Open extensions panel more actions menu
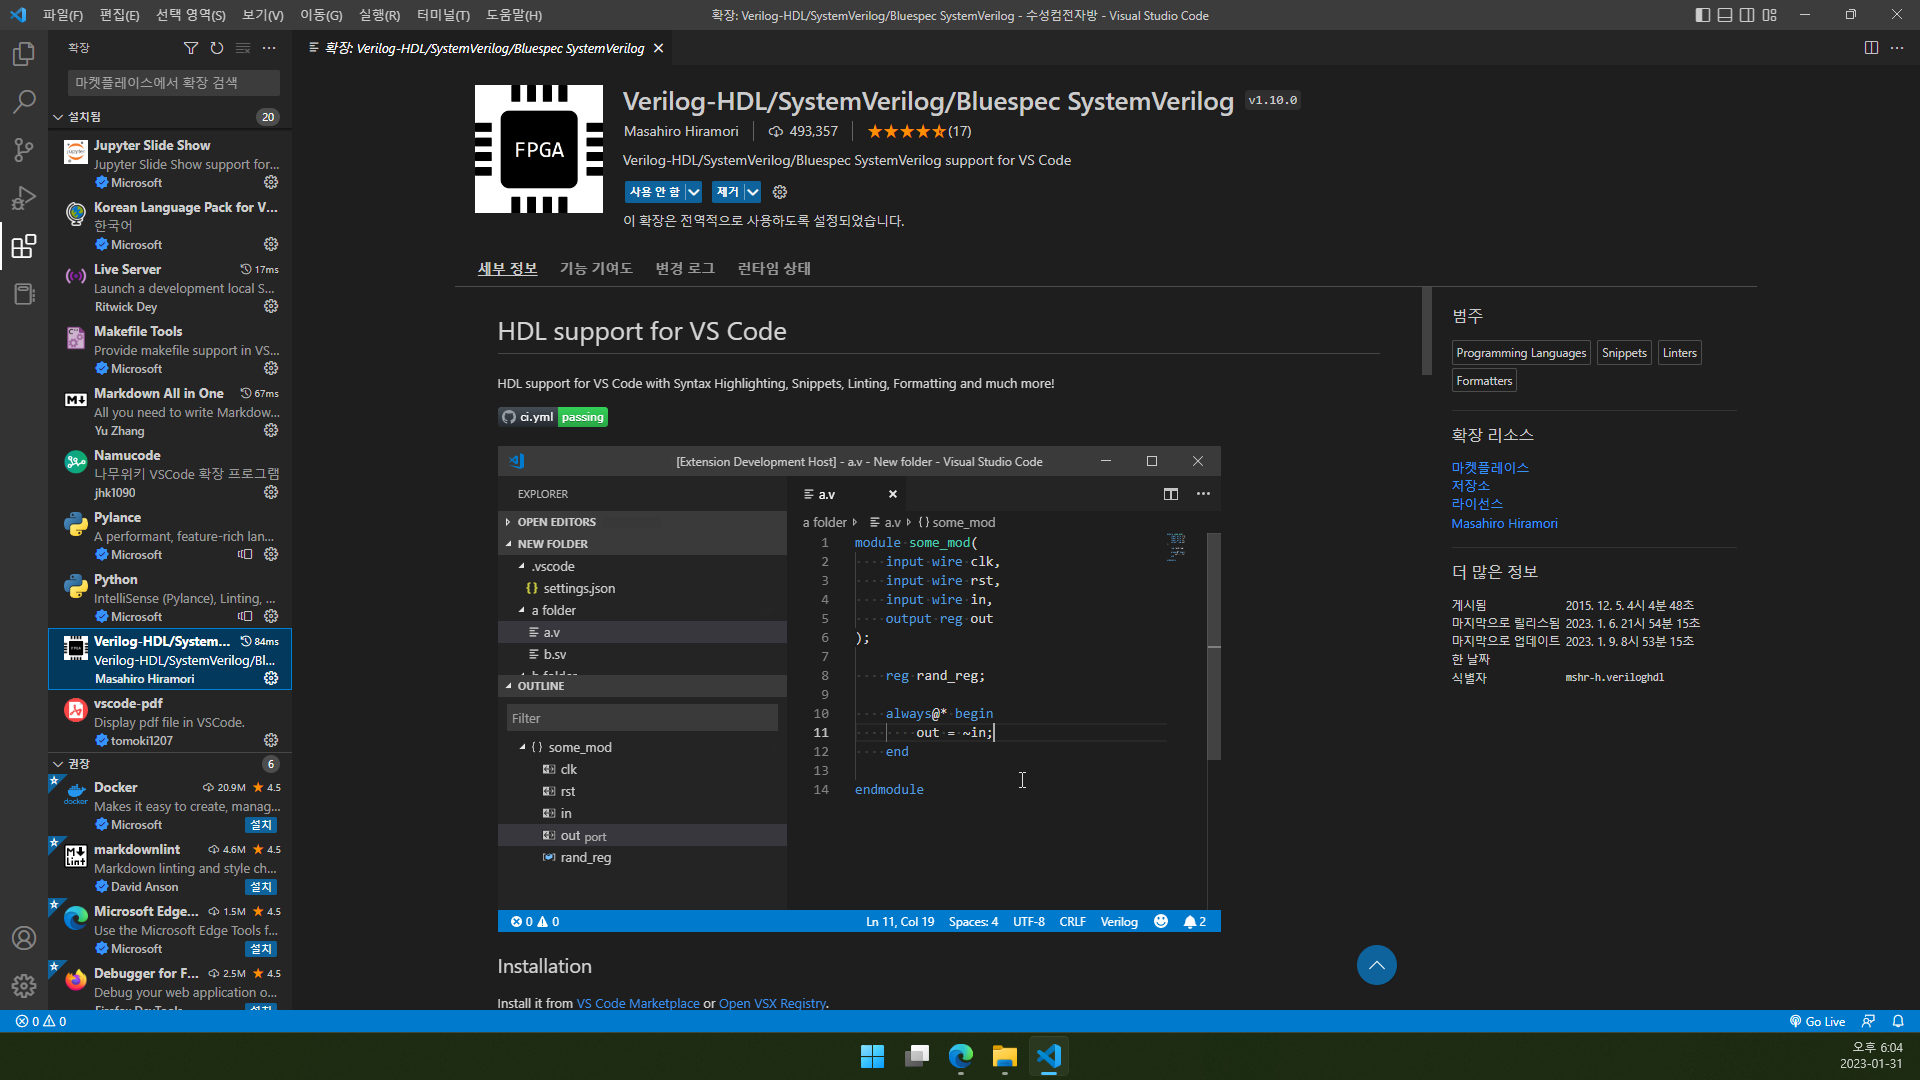This screenshot has width=1920, height=1080. [x=269, y=48]
